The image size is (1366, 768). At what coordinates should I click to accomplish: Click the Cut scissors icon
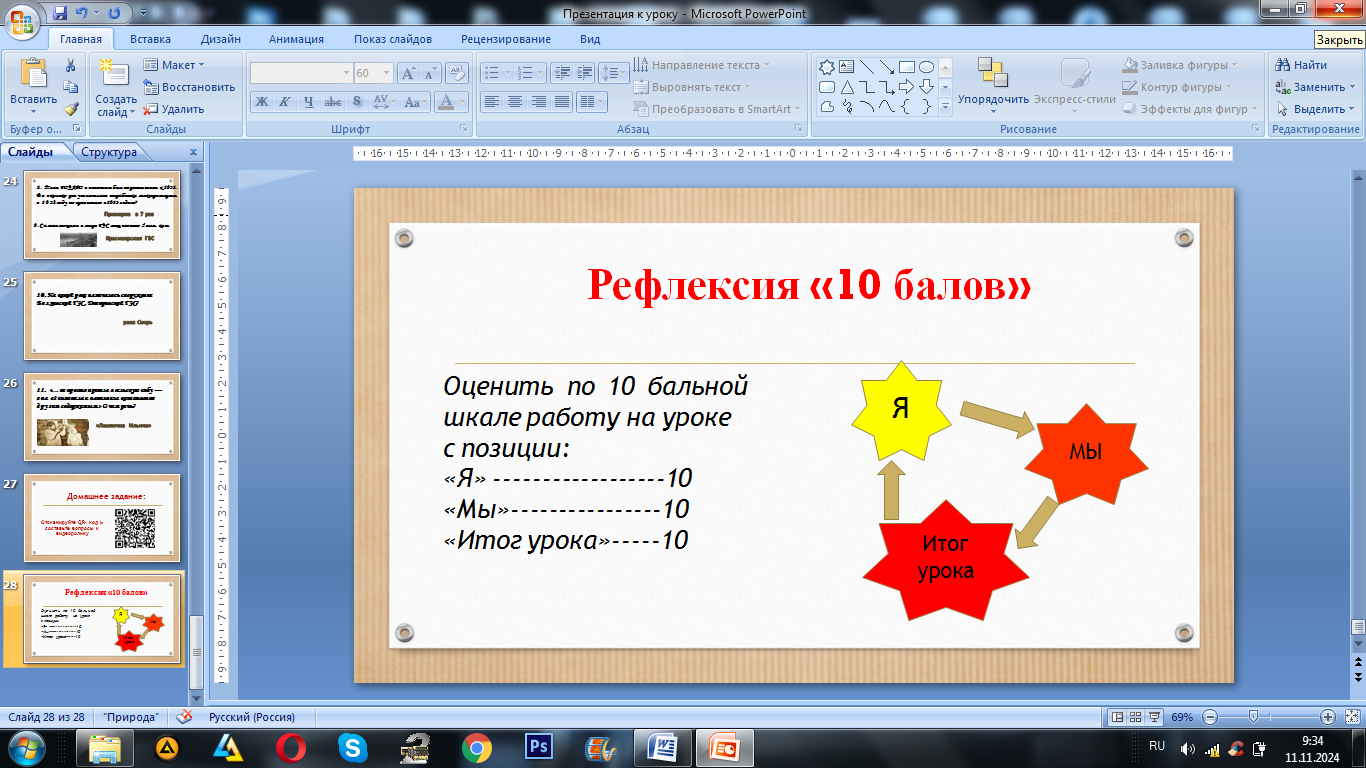click(71, 65)
